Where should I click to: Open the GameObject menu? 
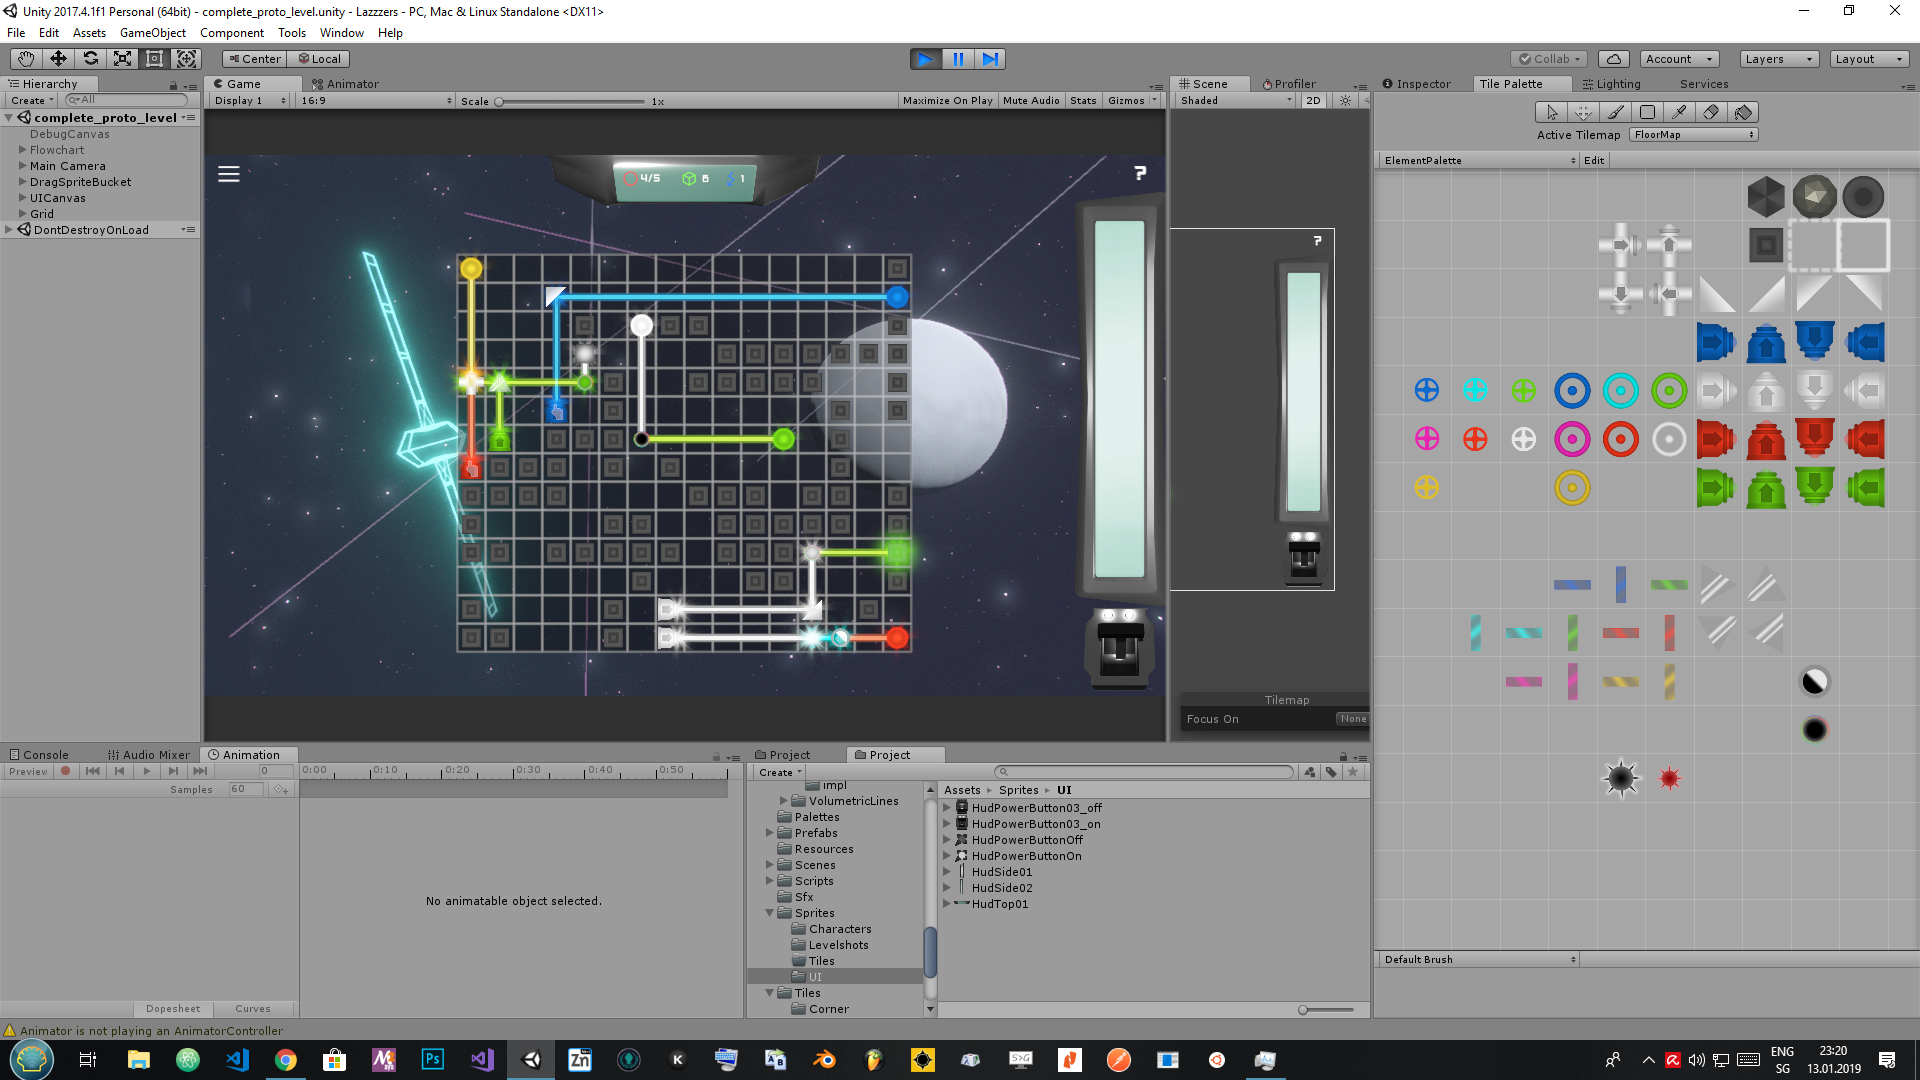(x=152, y=33)
